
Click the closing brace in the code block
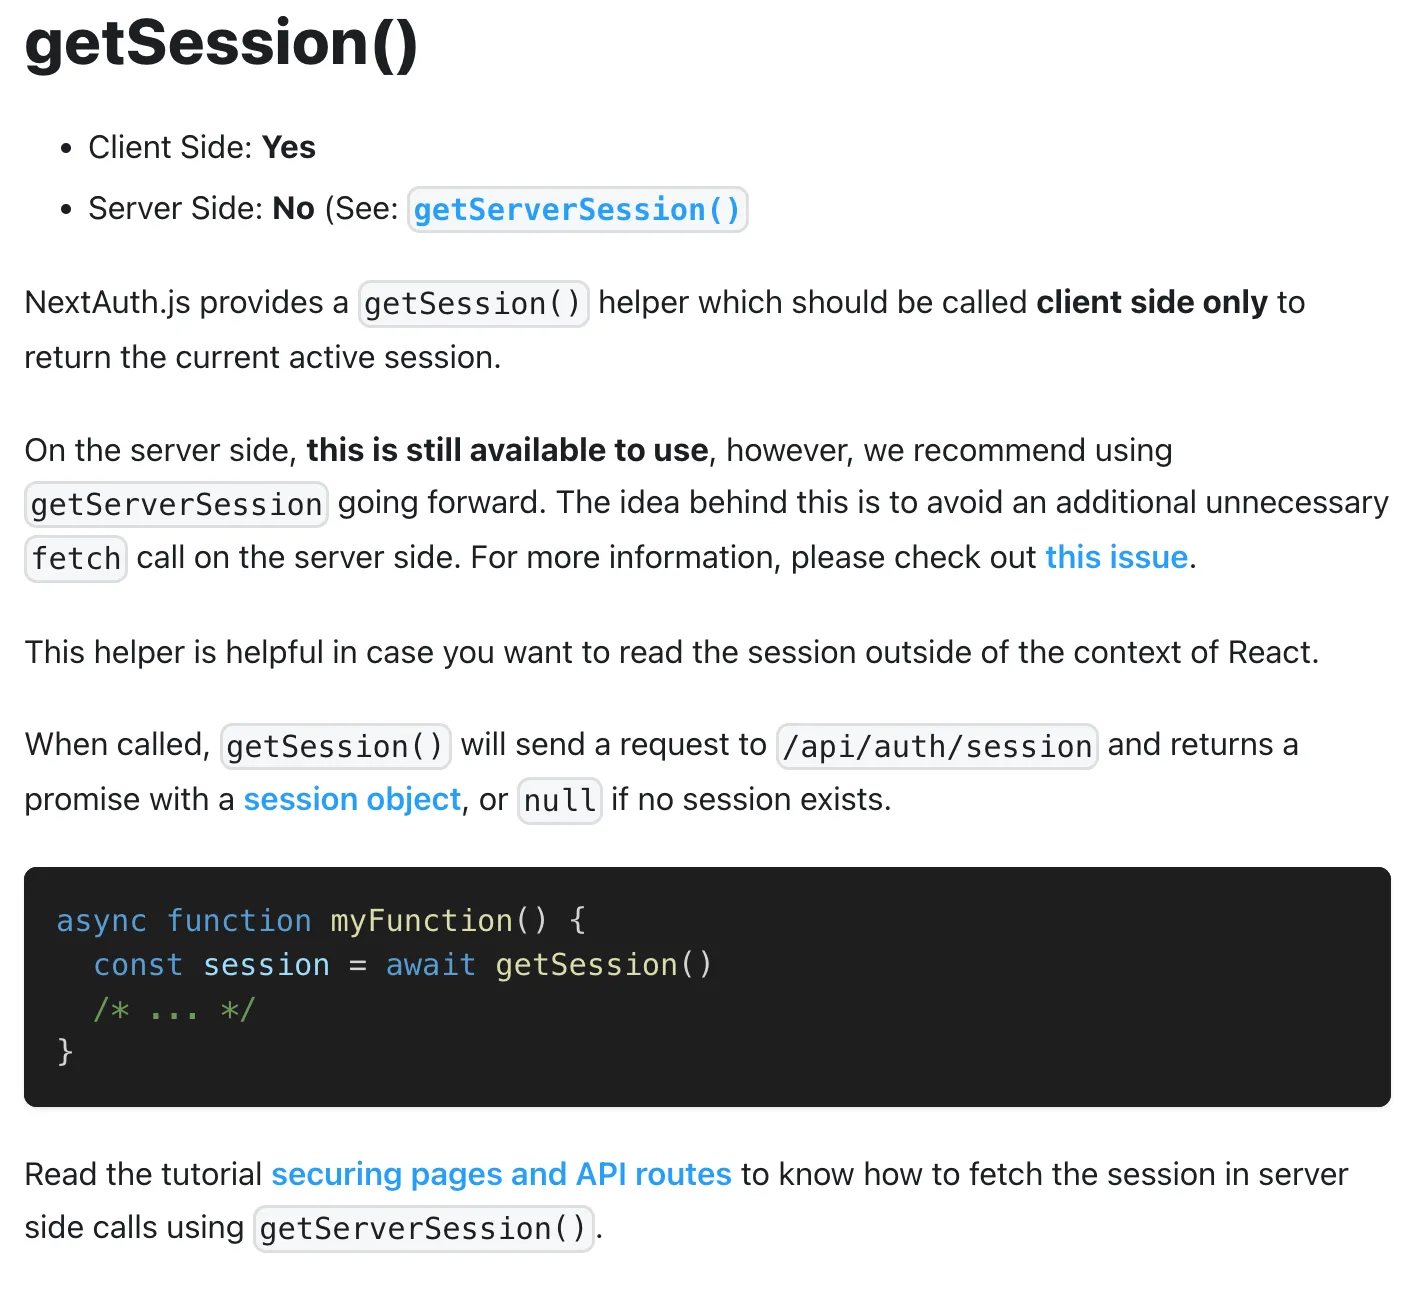(x=65, y=1051)
